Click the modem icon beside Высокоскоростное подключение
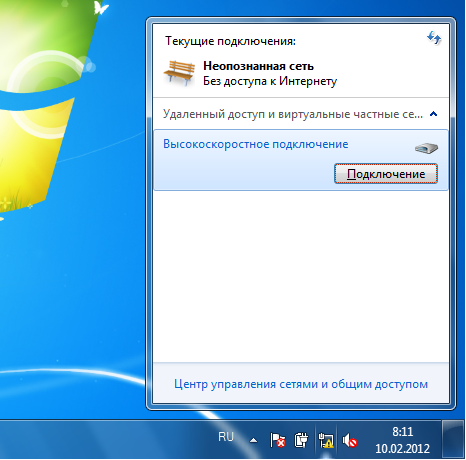This screenshot has width=466, height=460. pyautogui.click(x=426, y=148)
